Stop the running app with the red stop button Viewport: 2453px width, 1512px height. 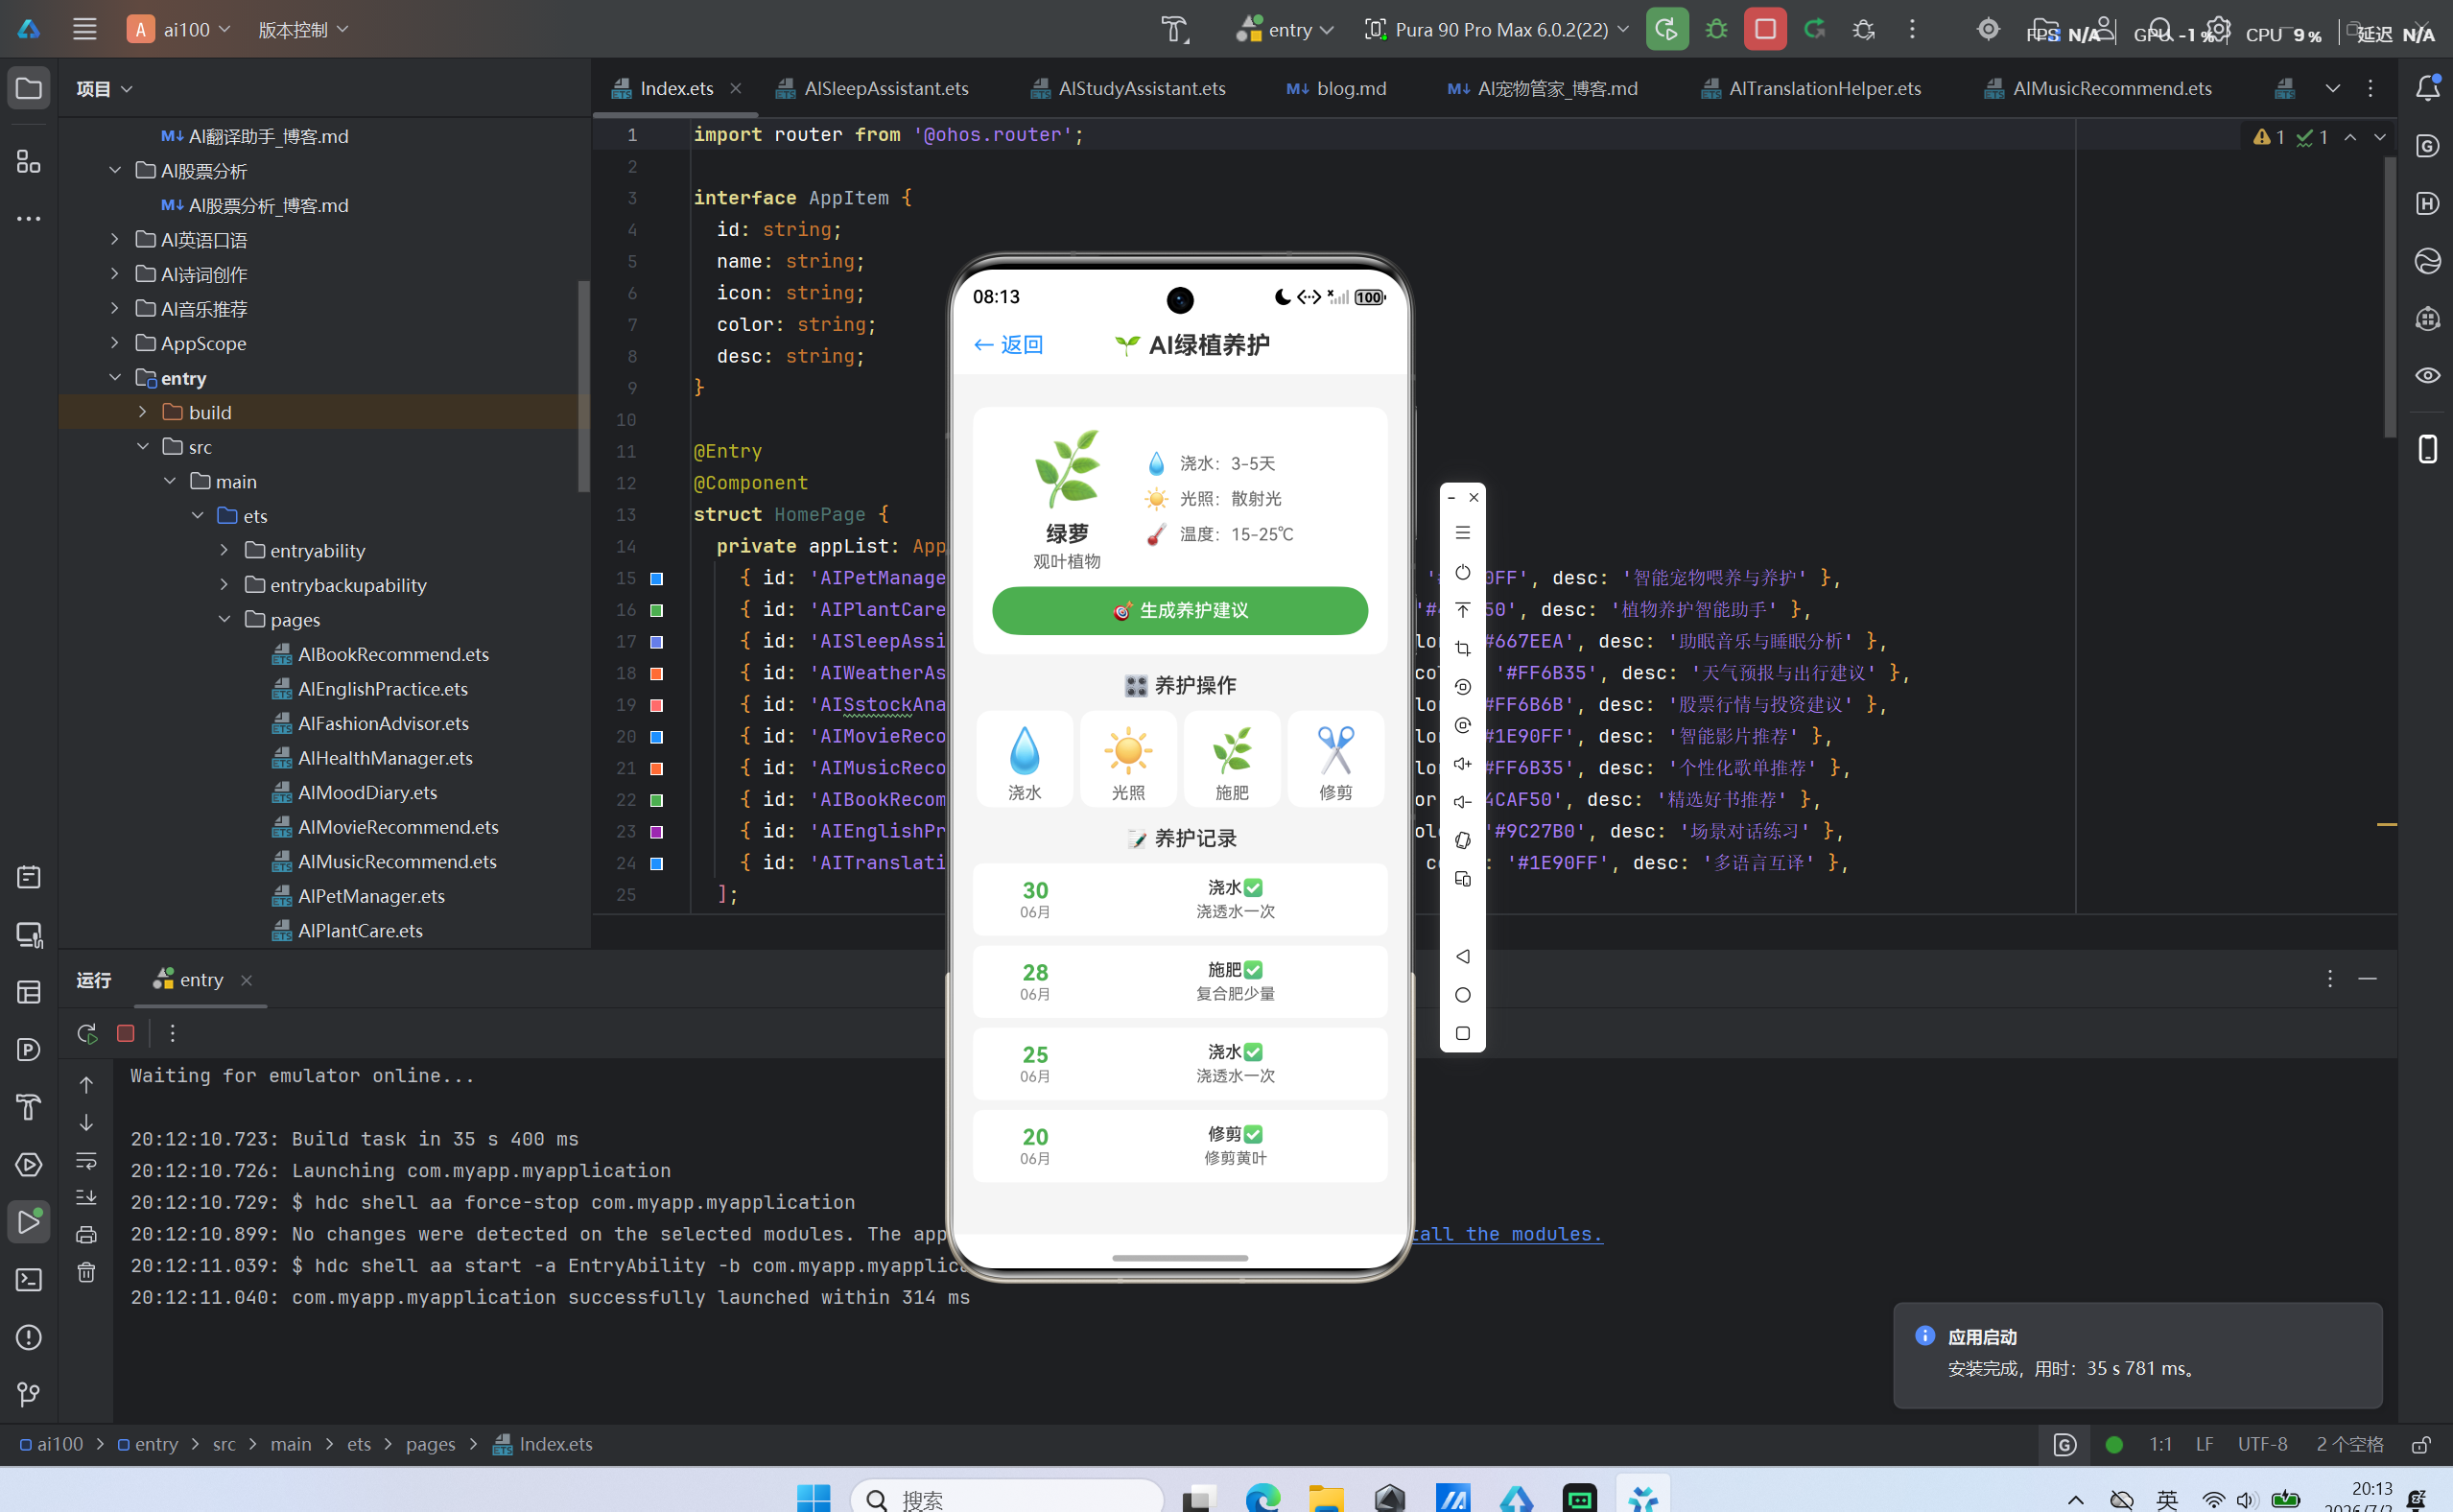pos(1765,29)
